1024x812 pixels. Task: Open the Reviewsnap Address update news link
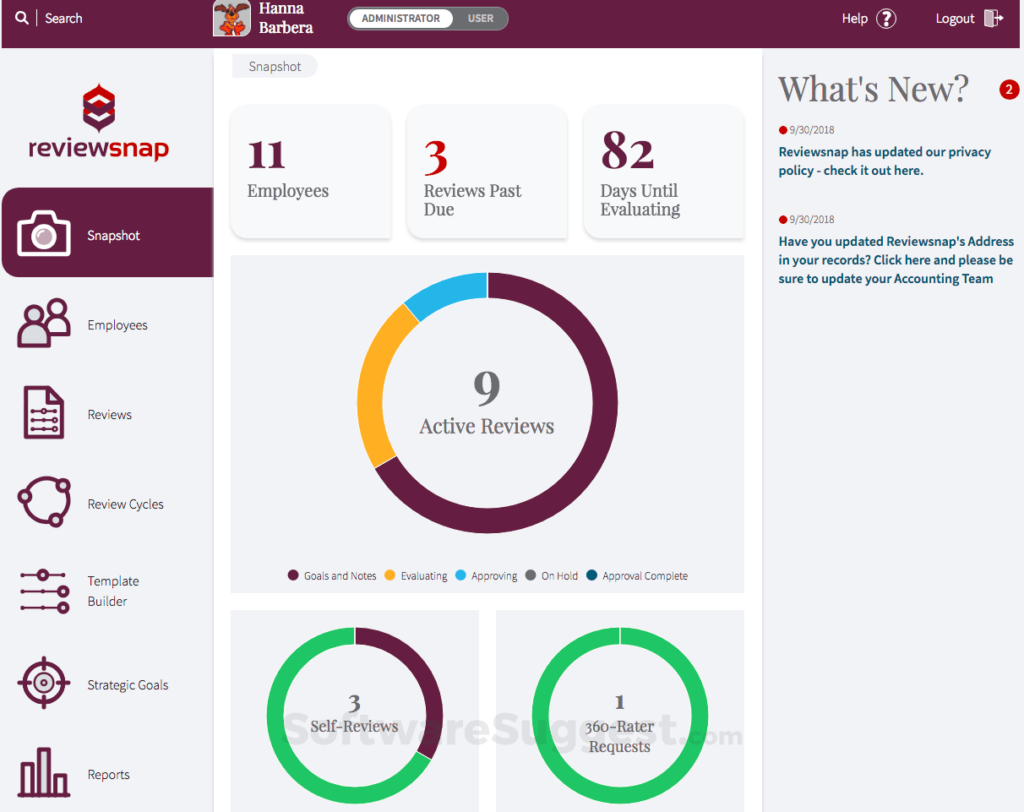pos(895,260)
